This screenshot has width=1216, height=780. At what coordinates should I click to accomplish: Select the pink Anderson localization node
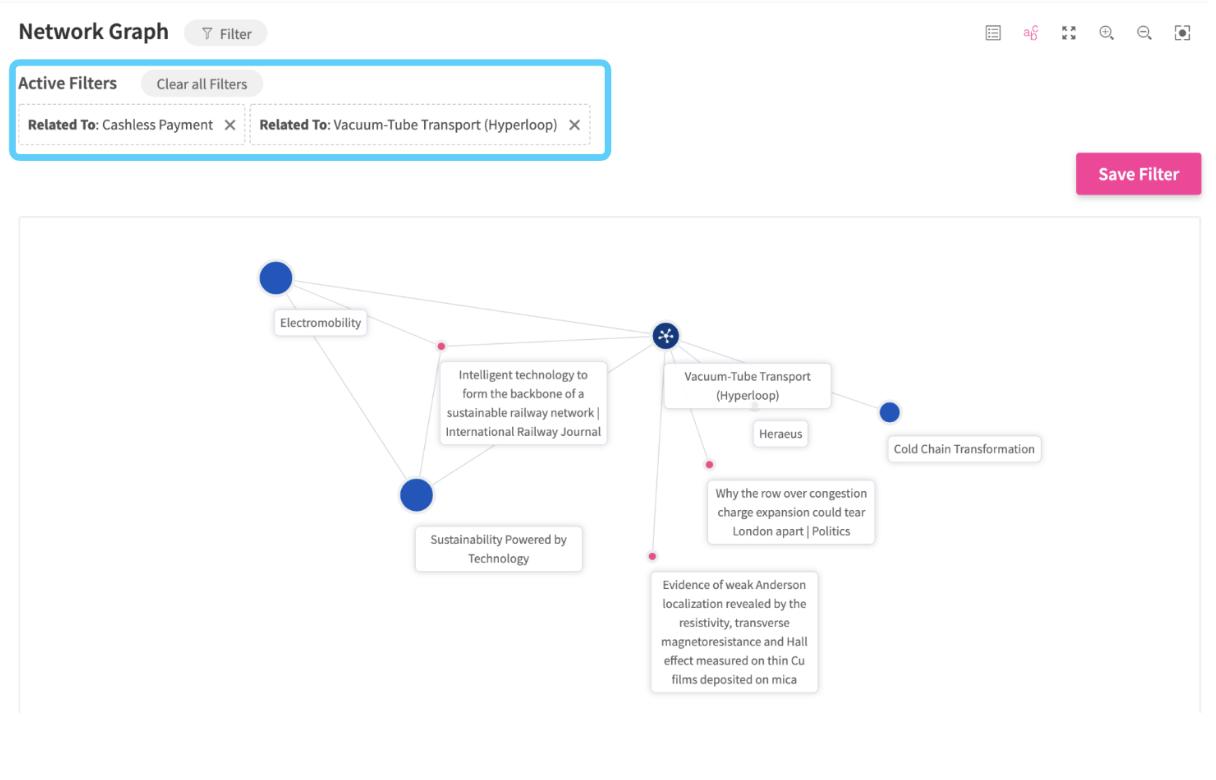(x=652, y=556)
